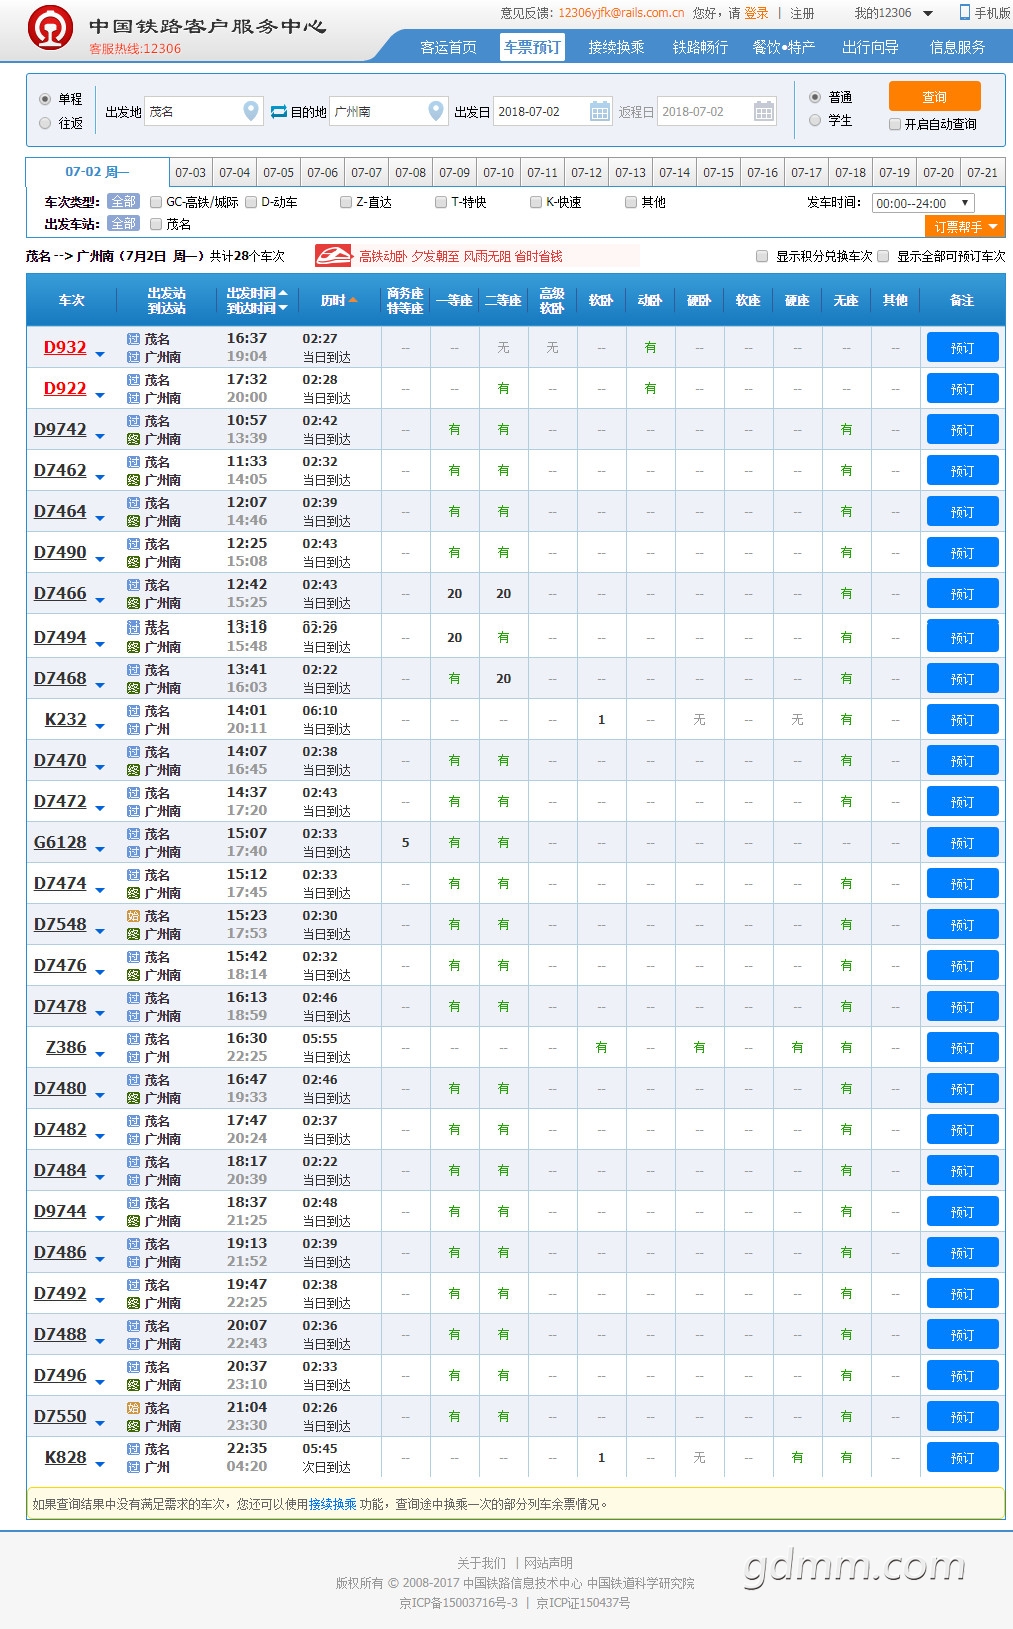Viewport: 1013px width, 1629px height.
Task: Go to the 接续换乘 navigation item
Action: click(616, 47)
